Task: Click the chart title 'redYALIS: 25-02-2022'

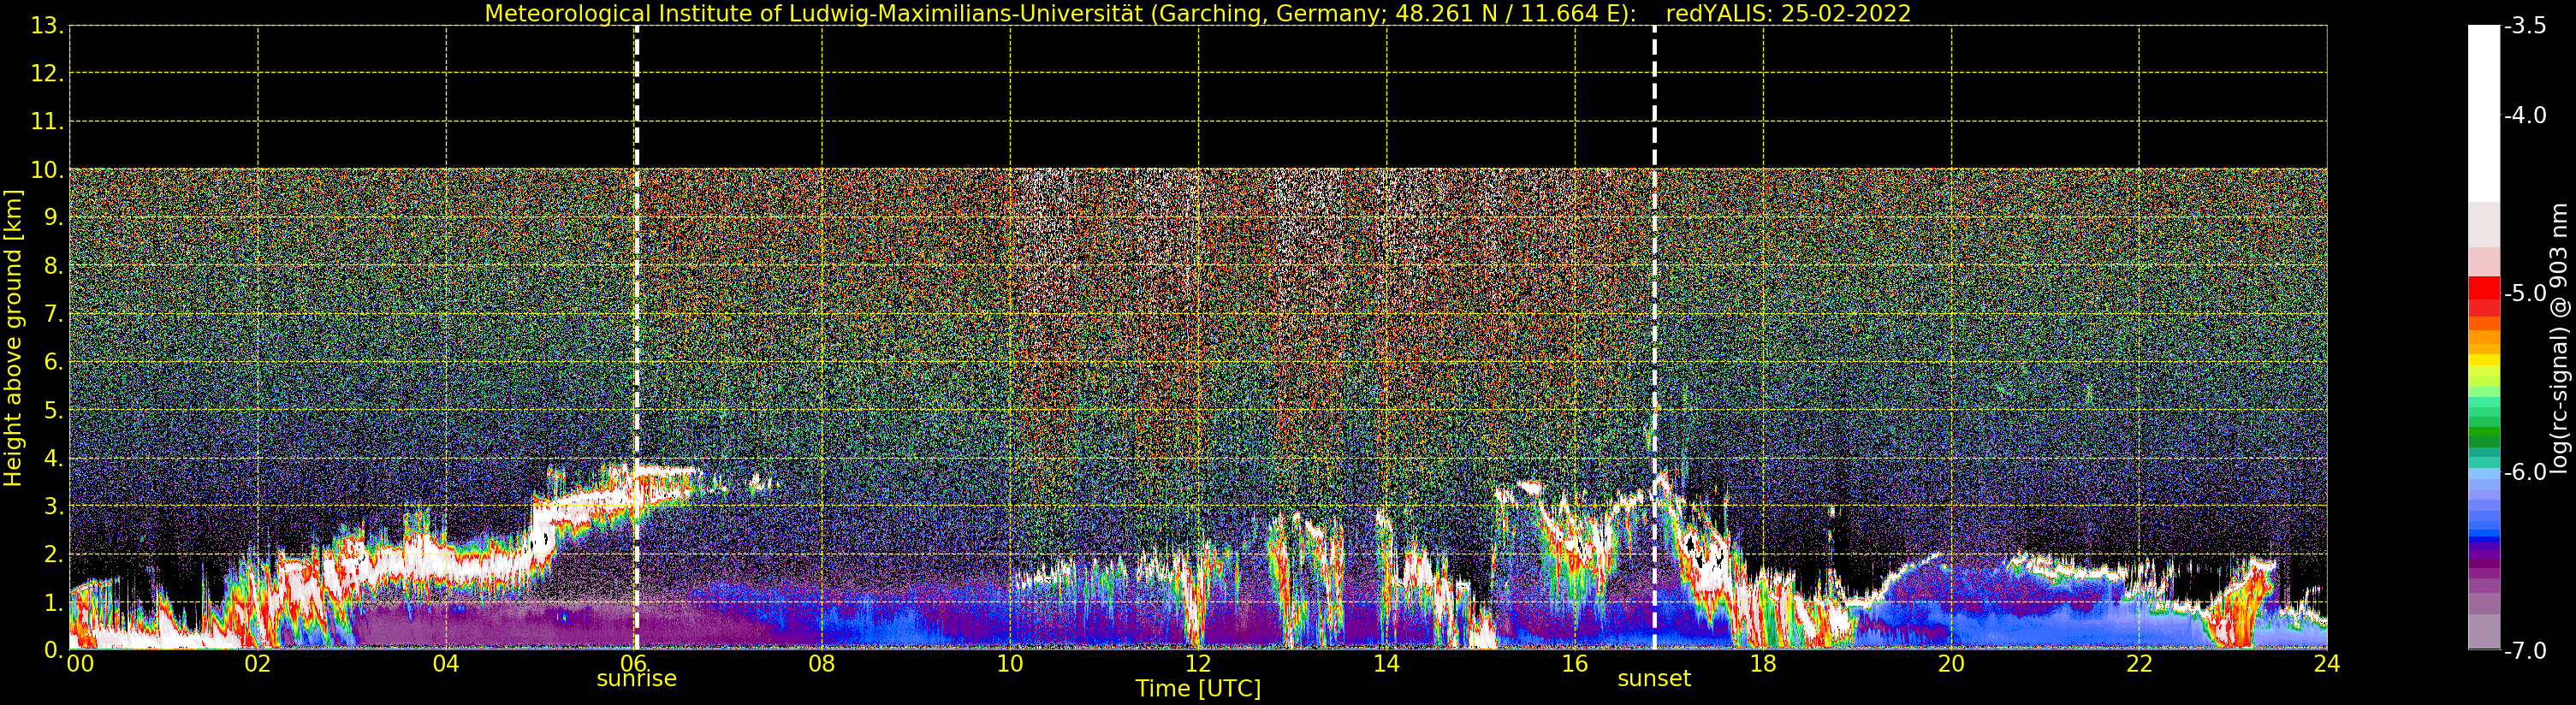Action: click(x=1788, y=14)
